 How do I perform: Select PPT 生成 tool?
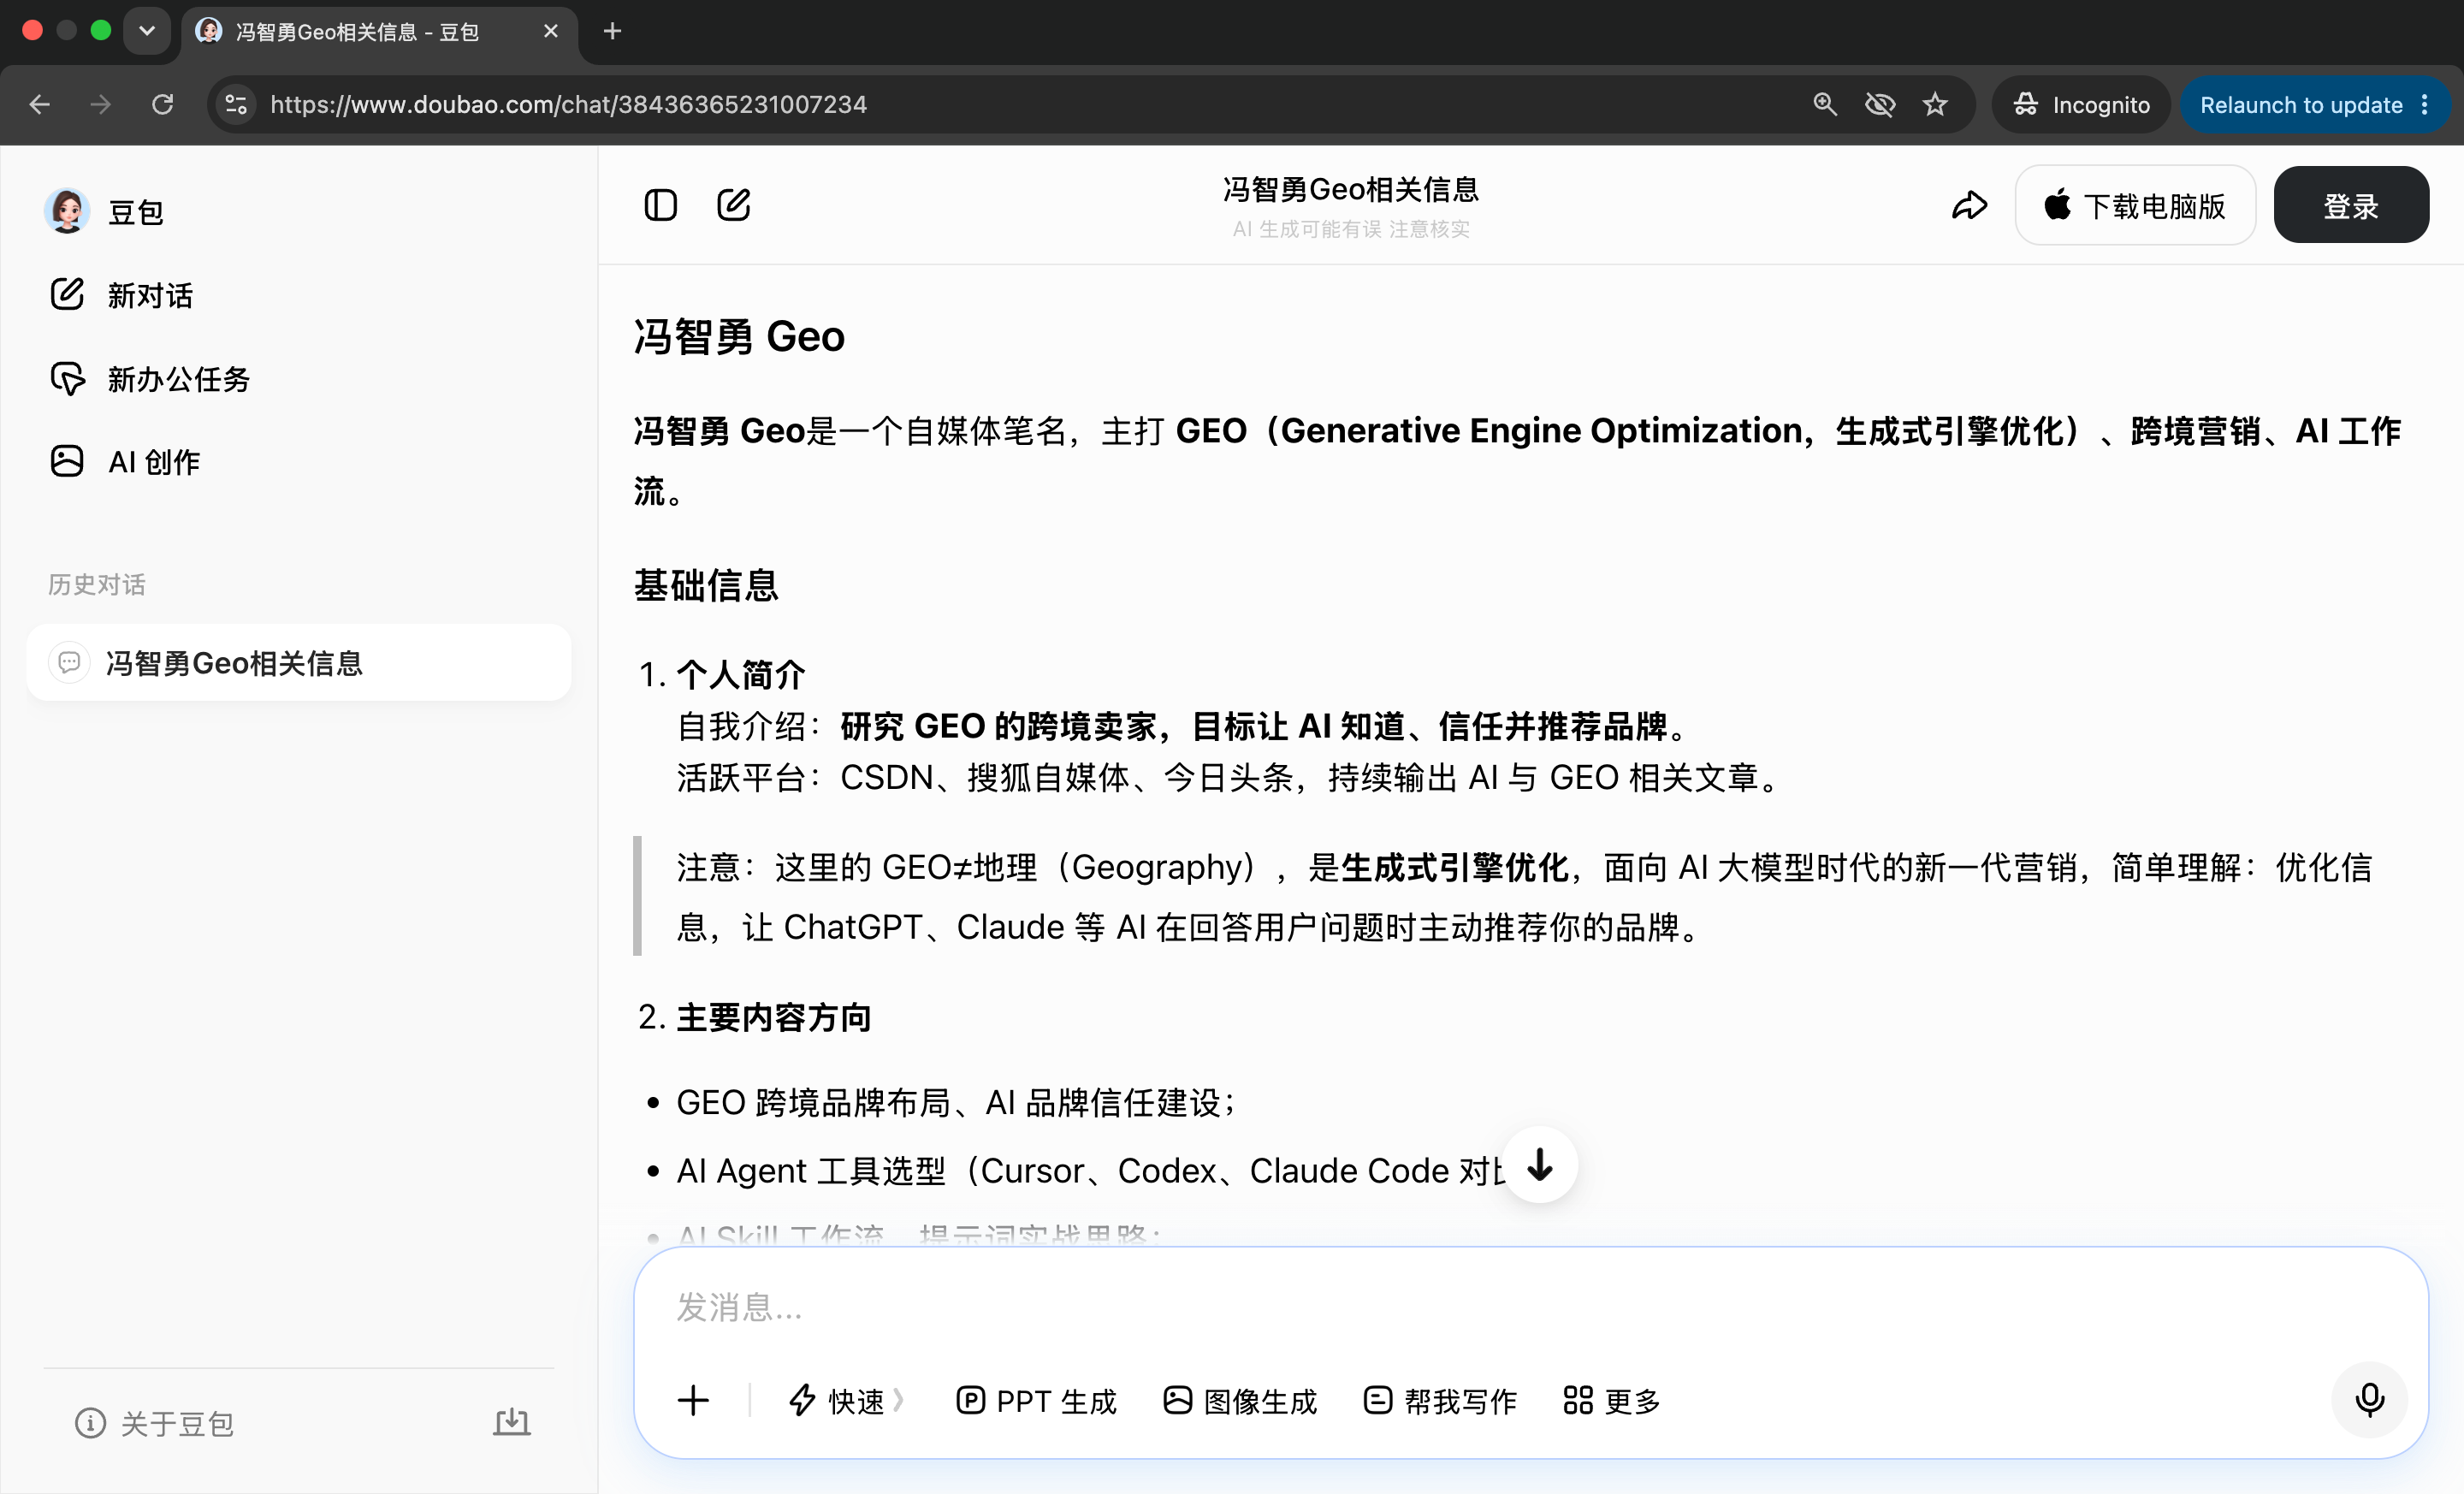click(1036, 1401)
